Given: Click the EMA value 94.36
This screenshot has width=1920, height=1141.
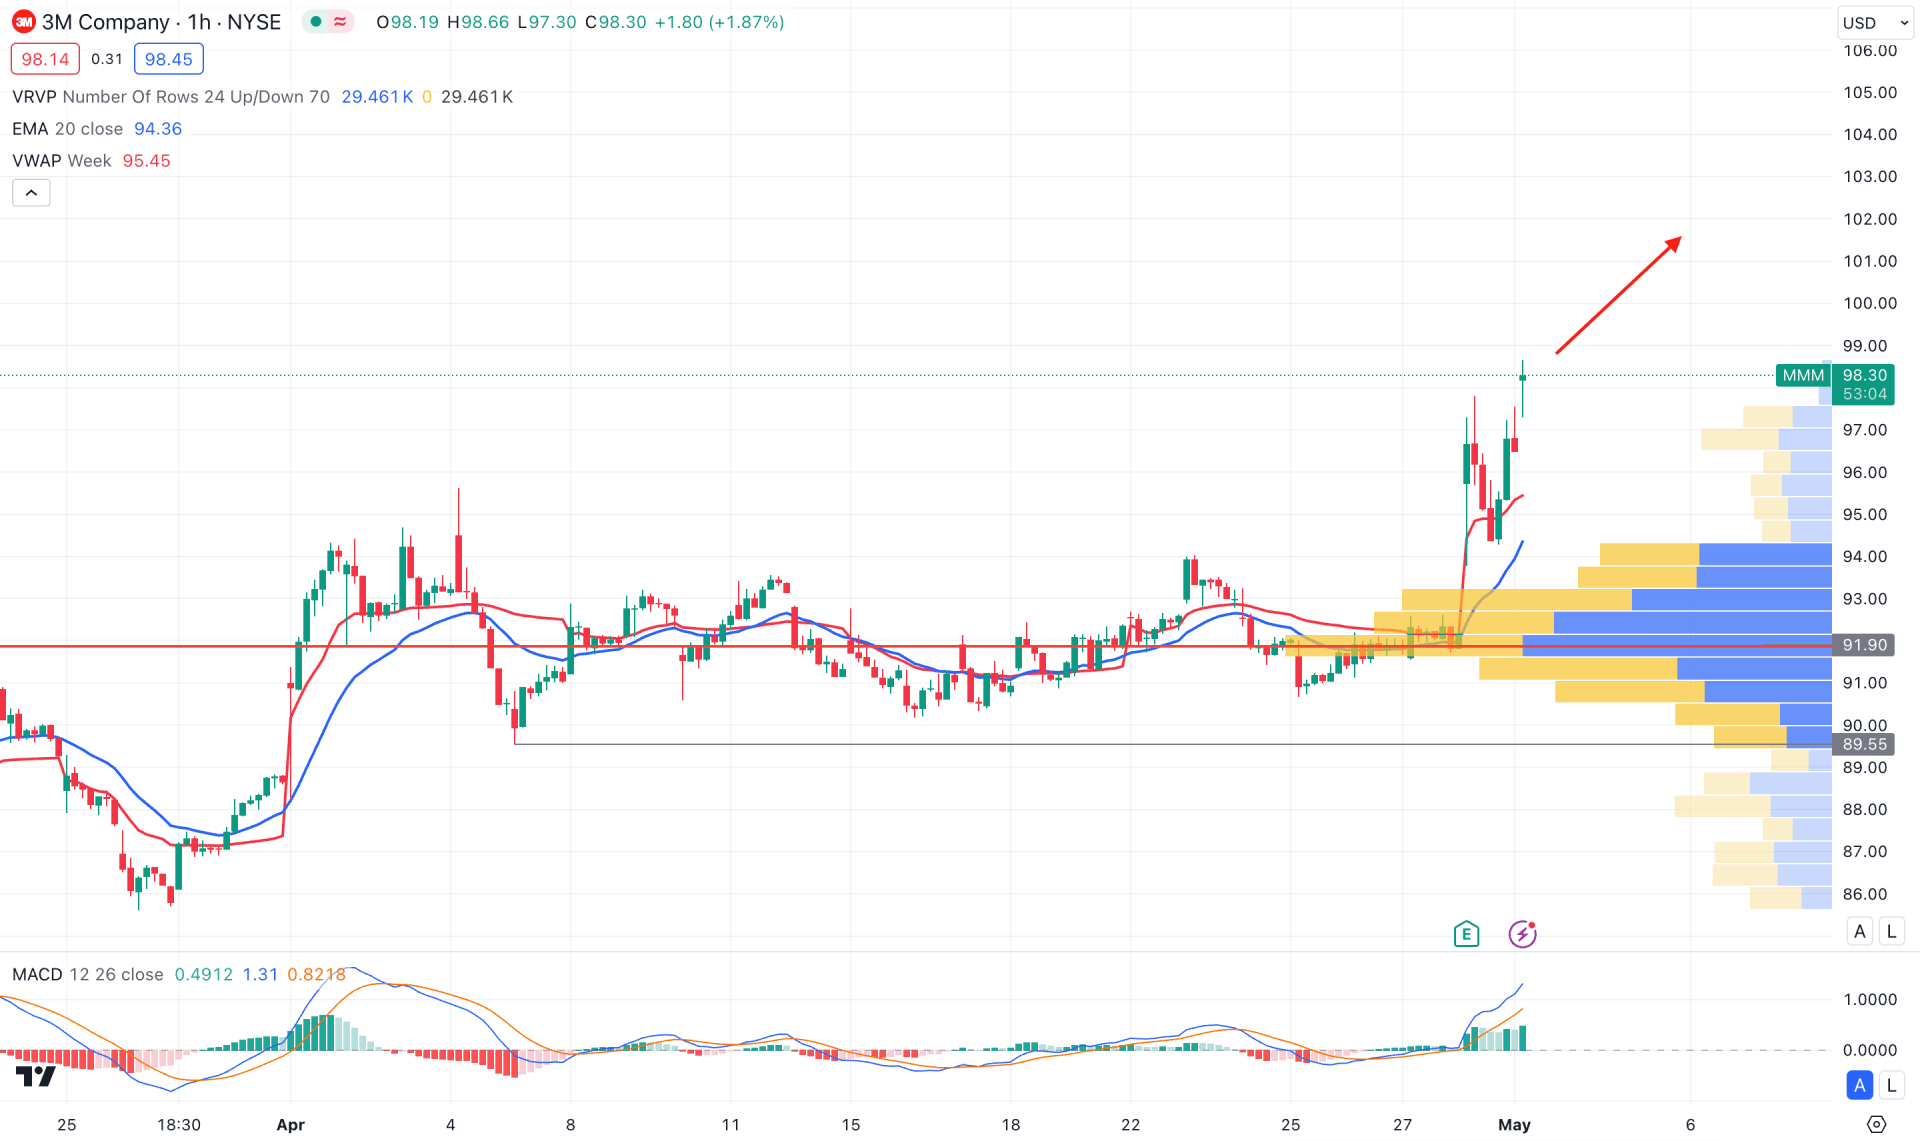Looking at the screenshot, I should point(158,129).
